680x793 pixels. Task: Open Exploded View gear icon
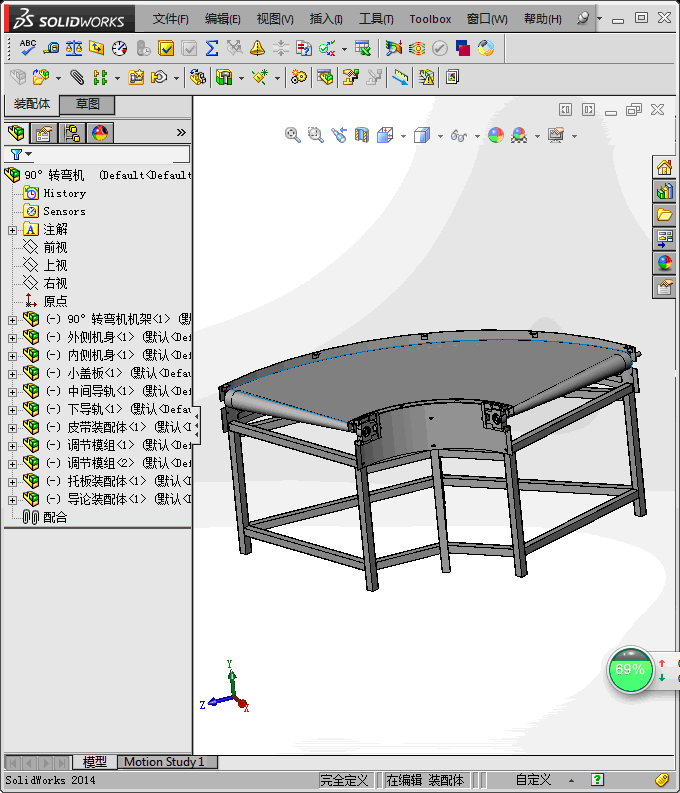click(299, 77)
